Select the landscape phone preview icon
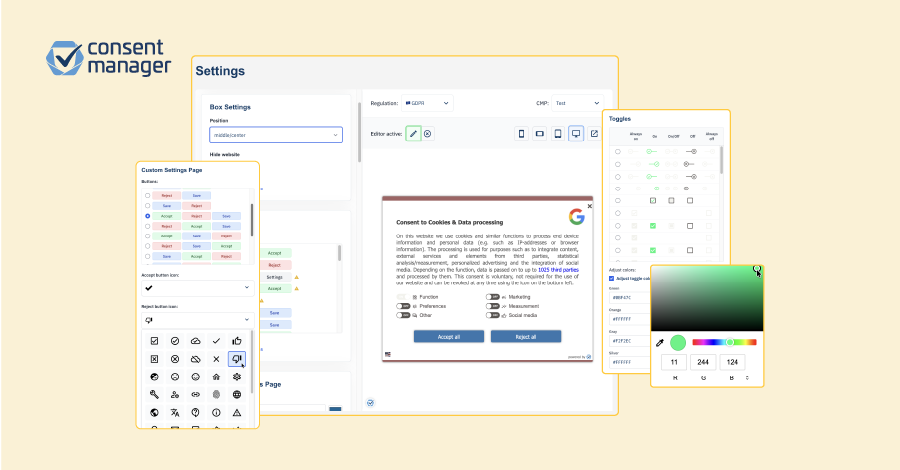 point(540,134)
